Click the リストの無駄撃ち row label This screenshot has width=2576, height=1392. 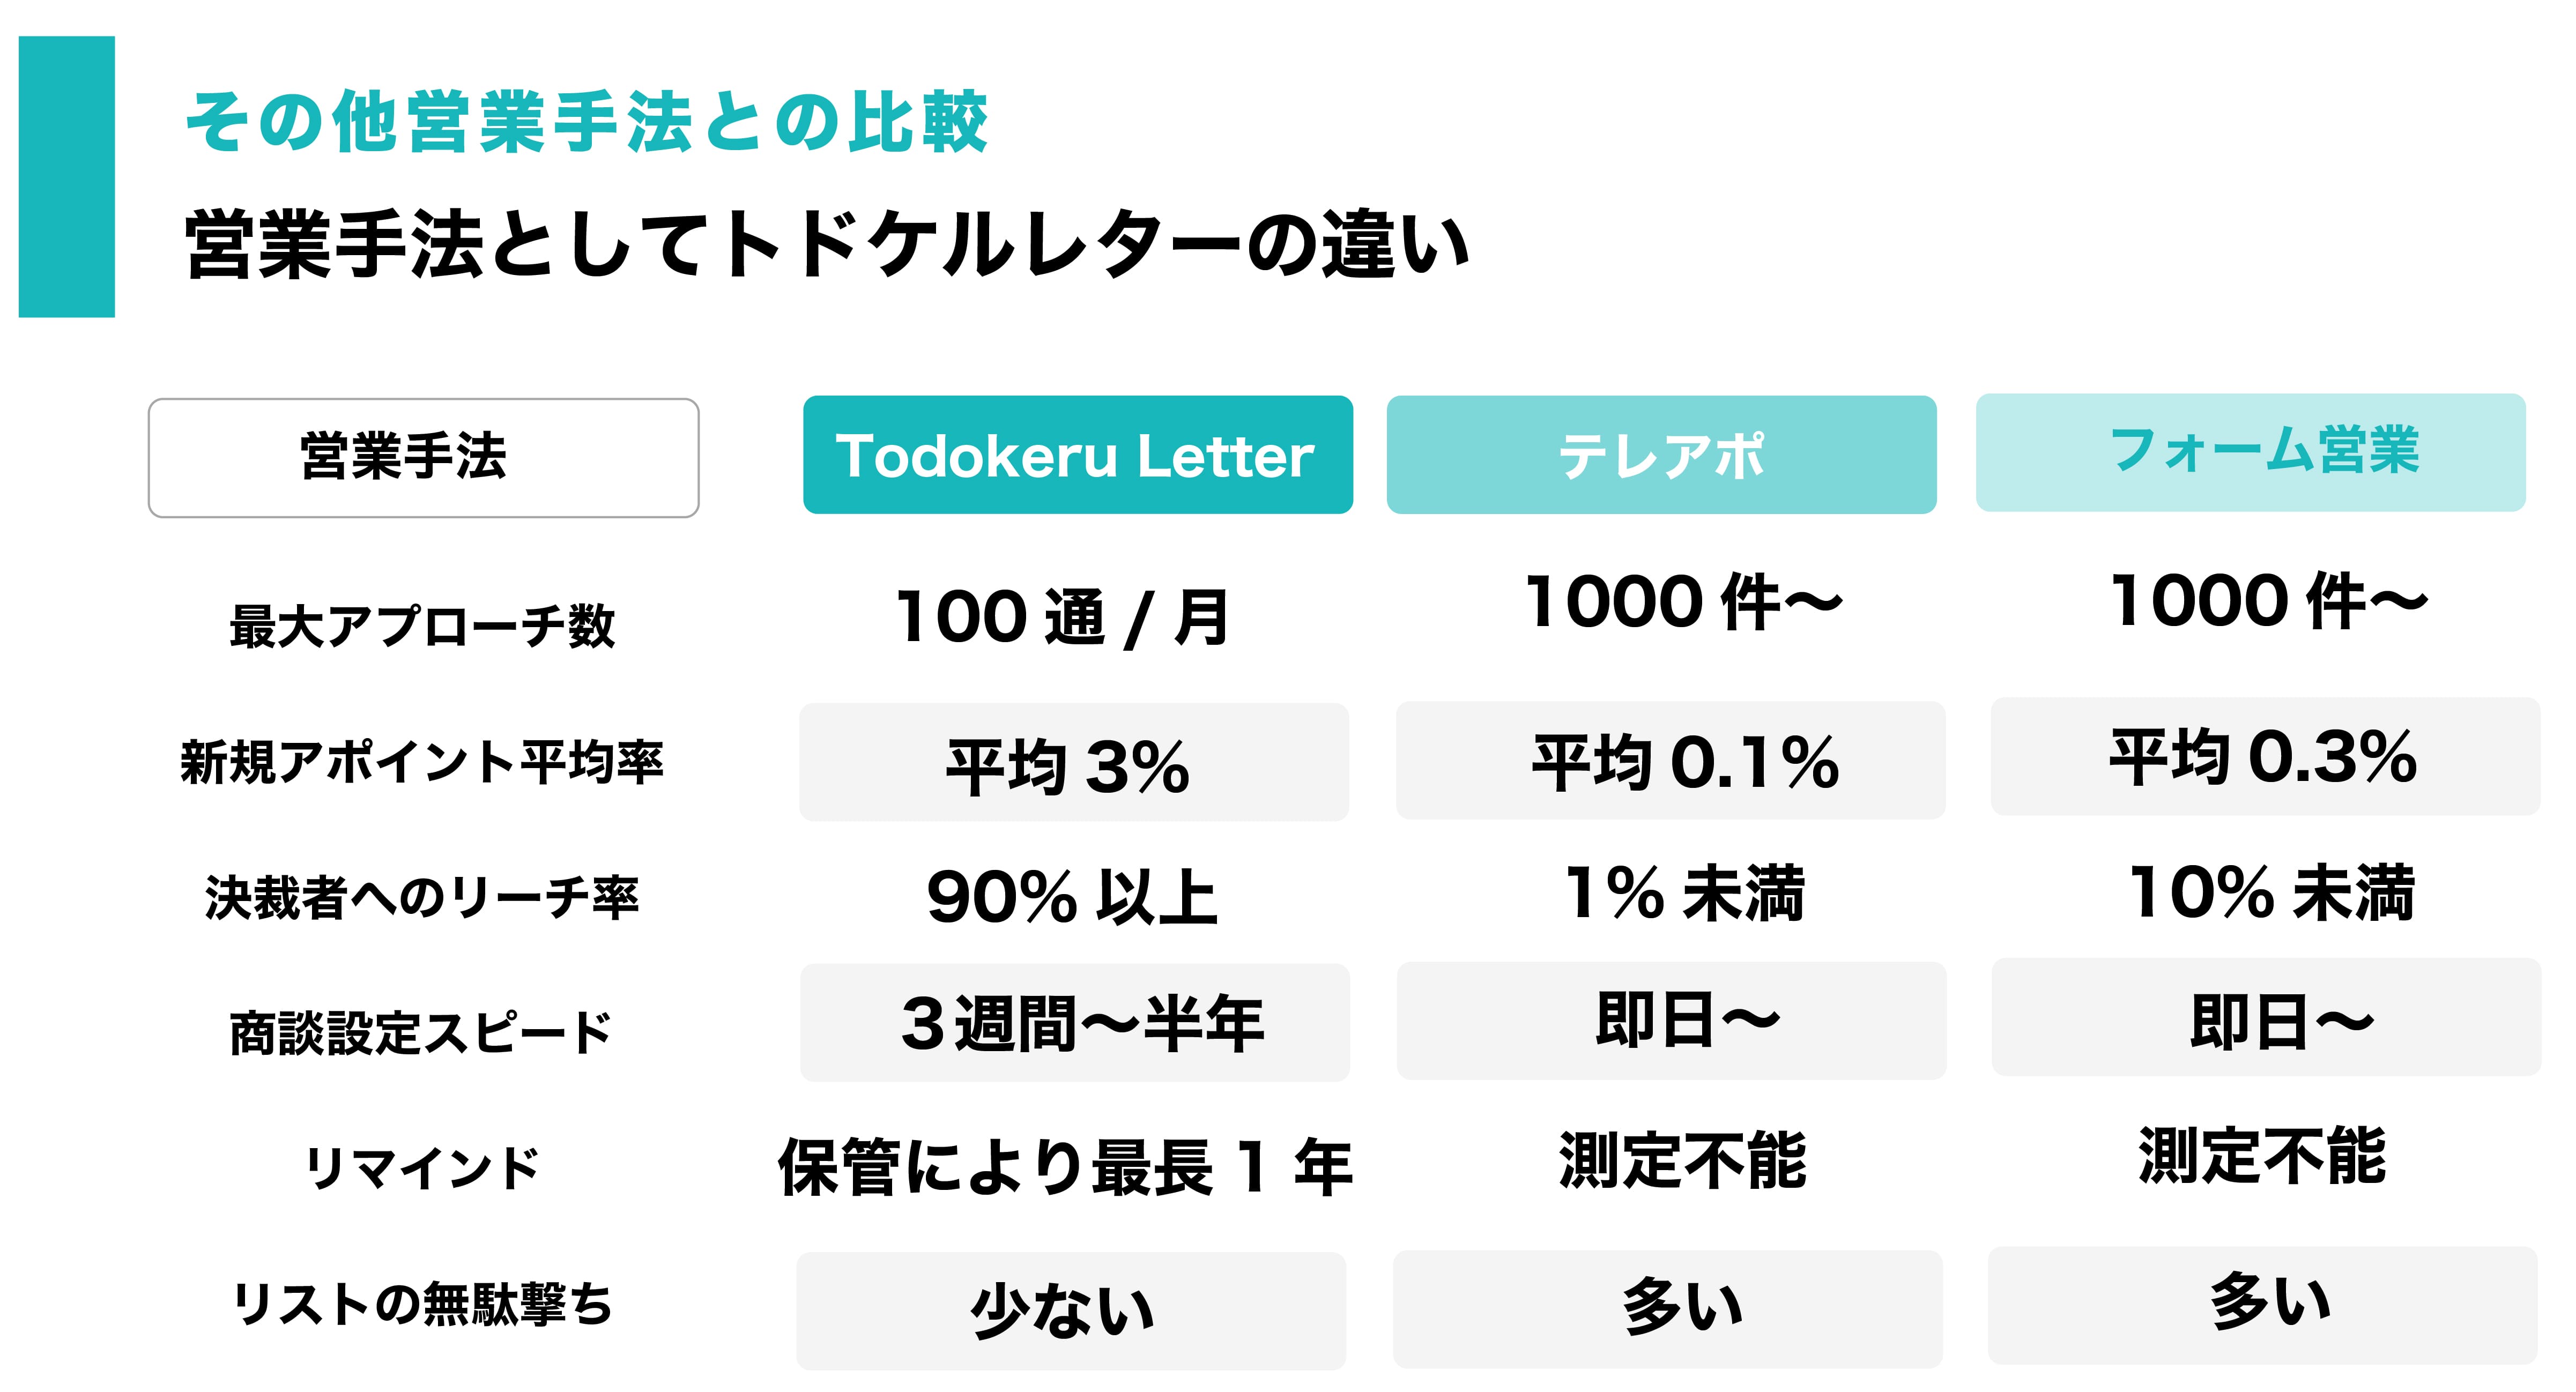(422, 1304)
